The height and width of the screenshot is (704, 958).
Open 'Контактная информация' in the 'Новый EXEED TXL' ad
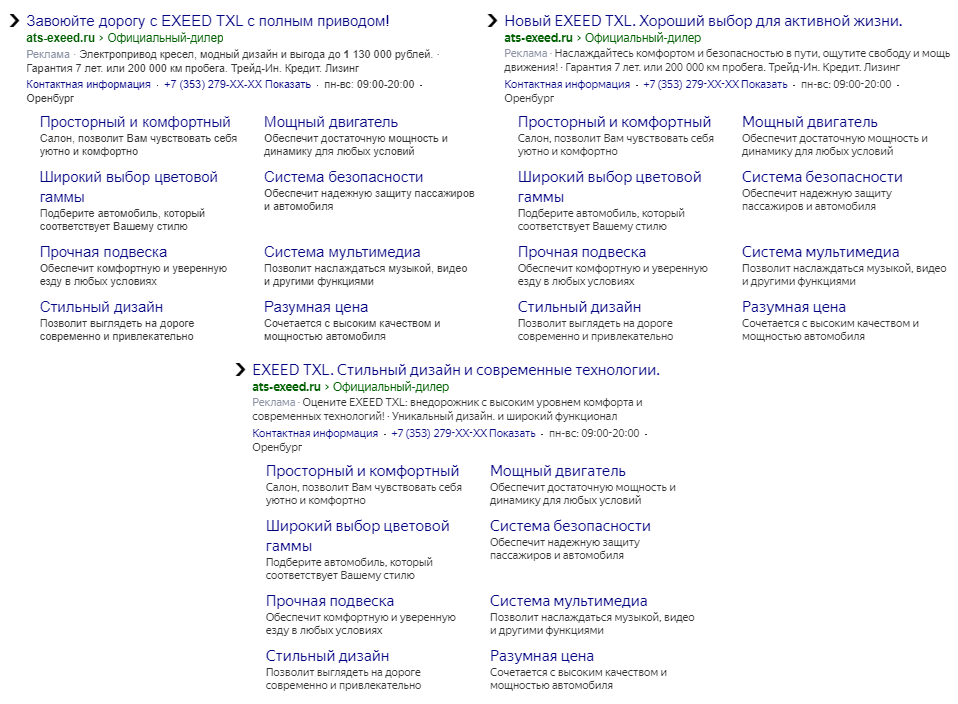click(567, 84)
